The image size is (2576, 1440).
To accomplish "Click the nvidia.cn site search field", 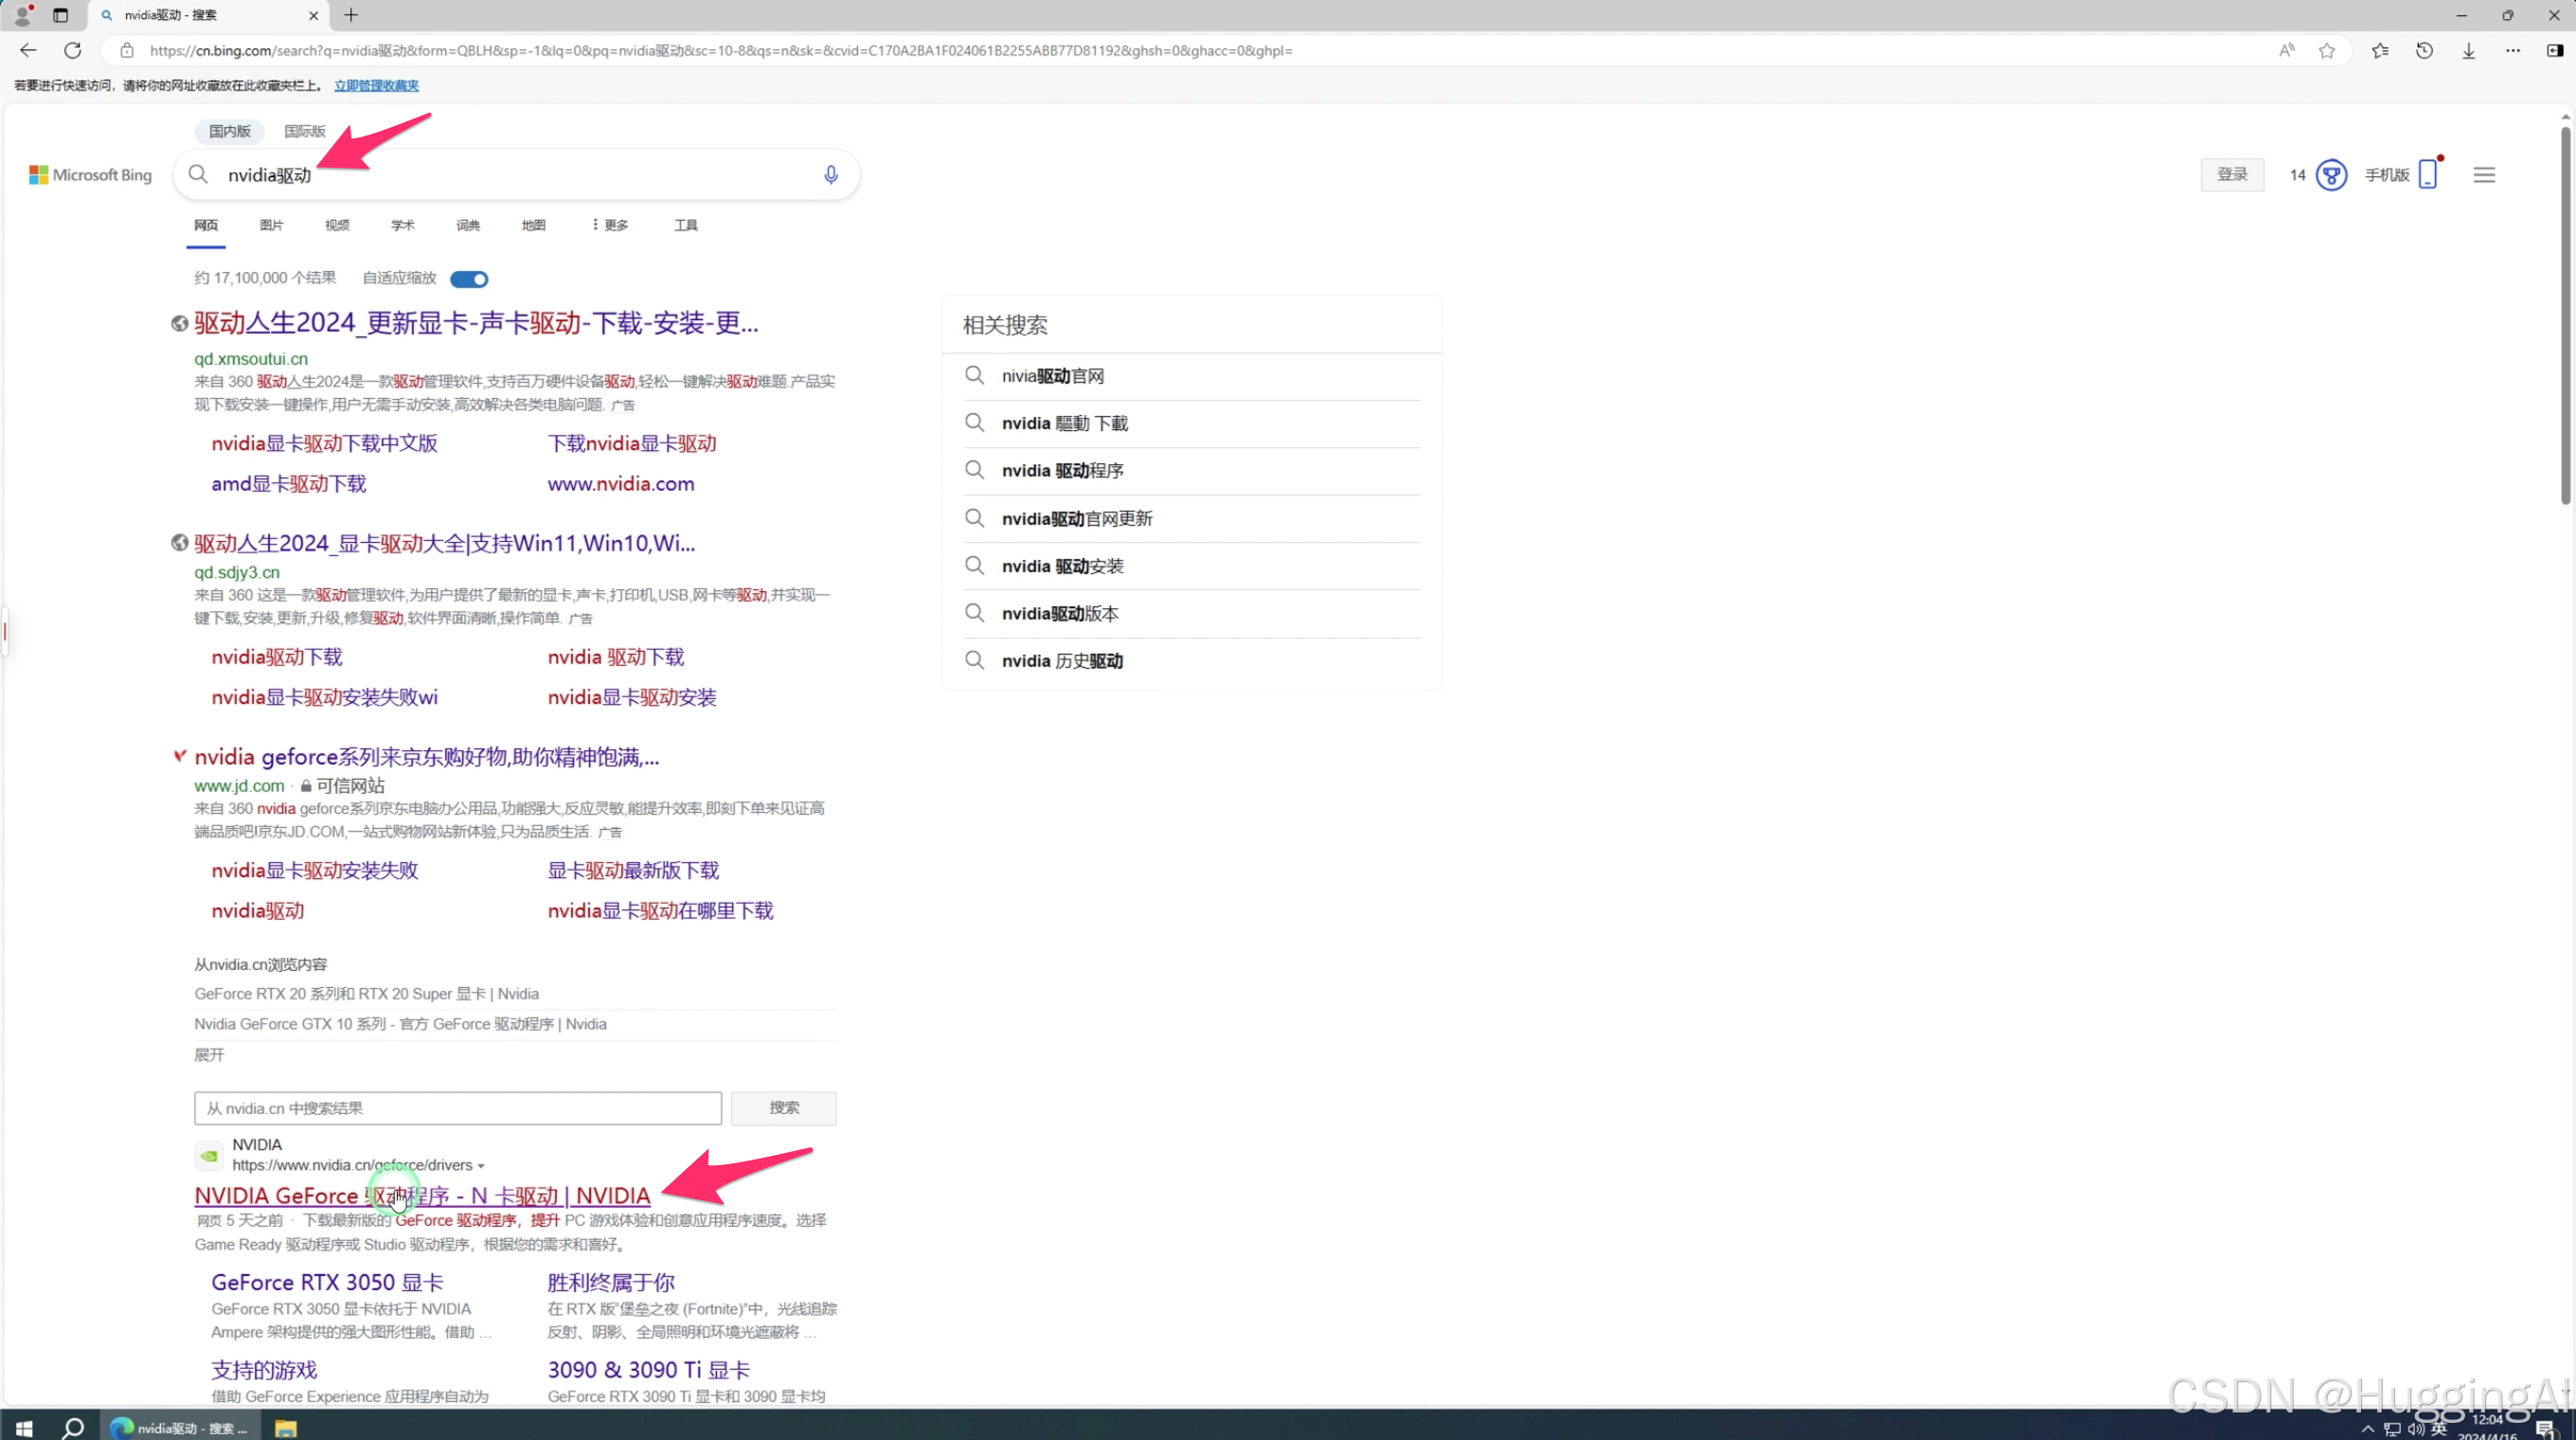I will point(457,1108).
